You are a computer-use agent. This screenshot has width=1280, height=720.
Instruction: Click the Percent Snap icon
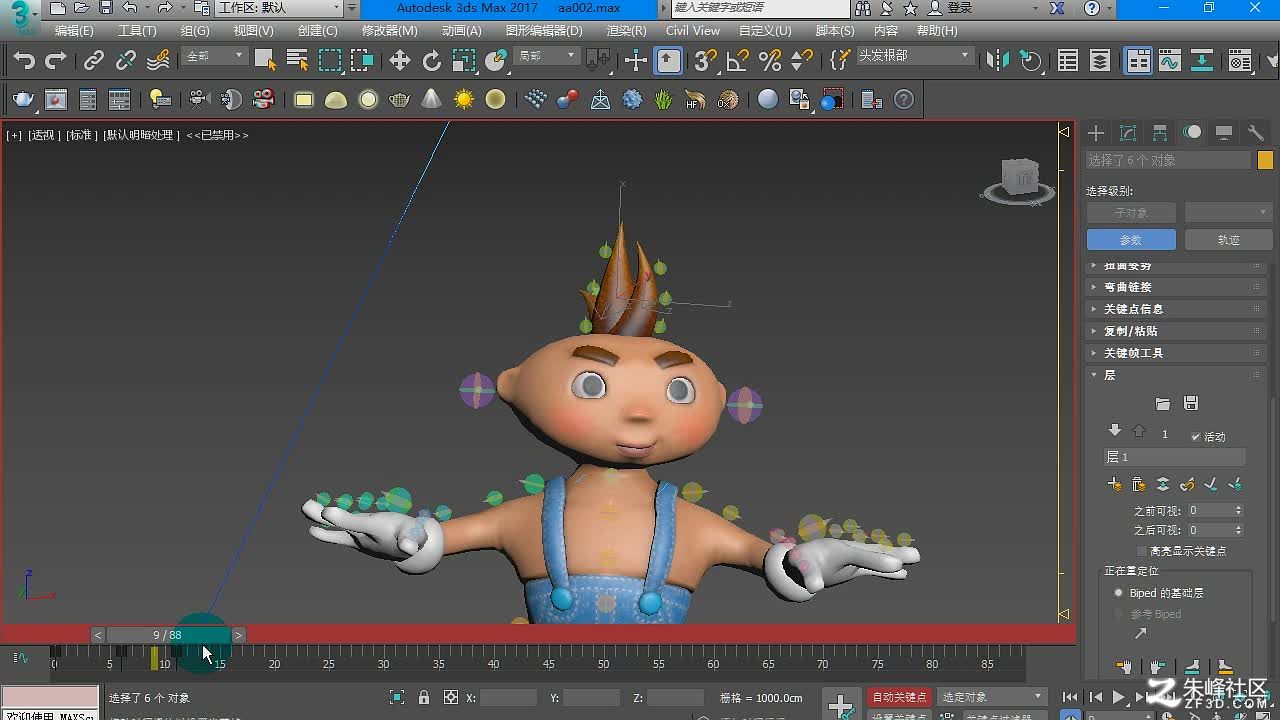click(x=770, y=61)
